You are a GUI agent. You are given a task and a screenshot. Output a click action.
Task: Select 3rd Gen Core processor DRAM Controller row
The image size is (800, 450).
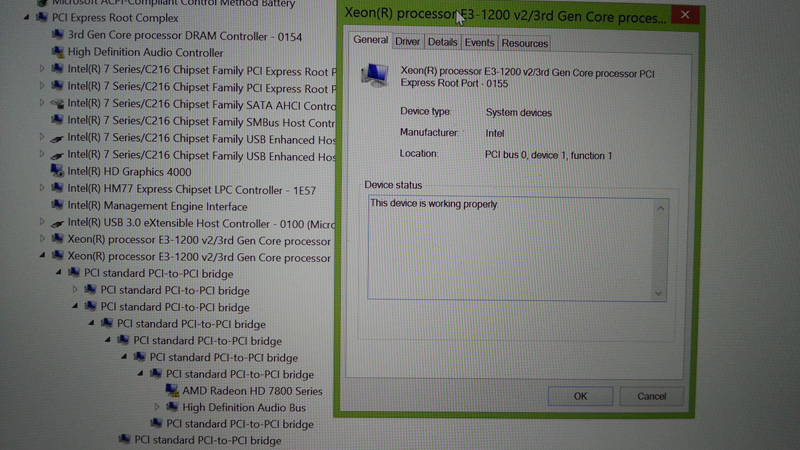185,36
